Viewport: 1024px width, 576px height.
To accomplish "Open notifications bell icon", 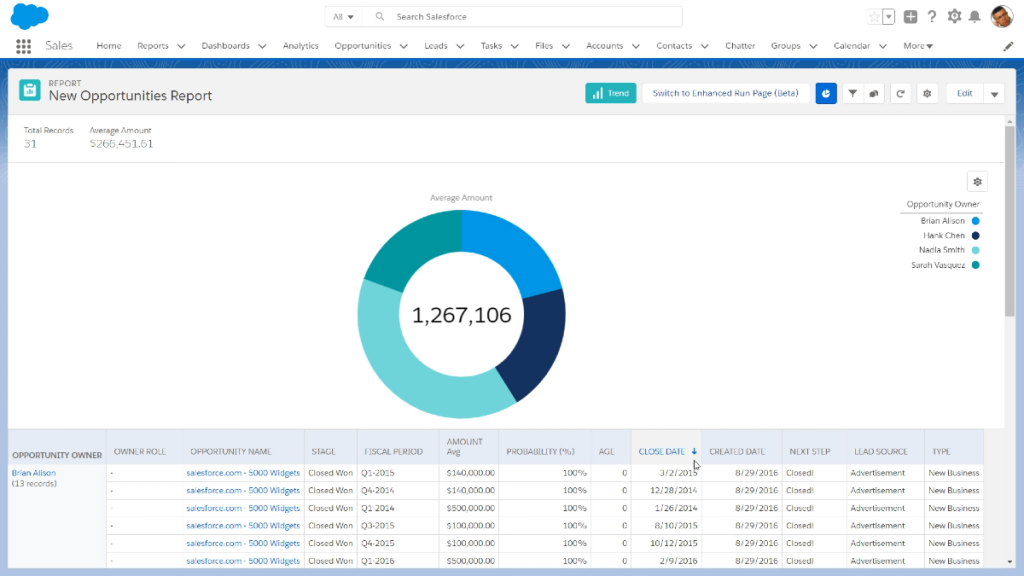I will click(x=974, y=17).
